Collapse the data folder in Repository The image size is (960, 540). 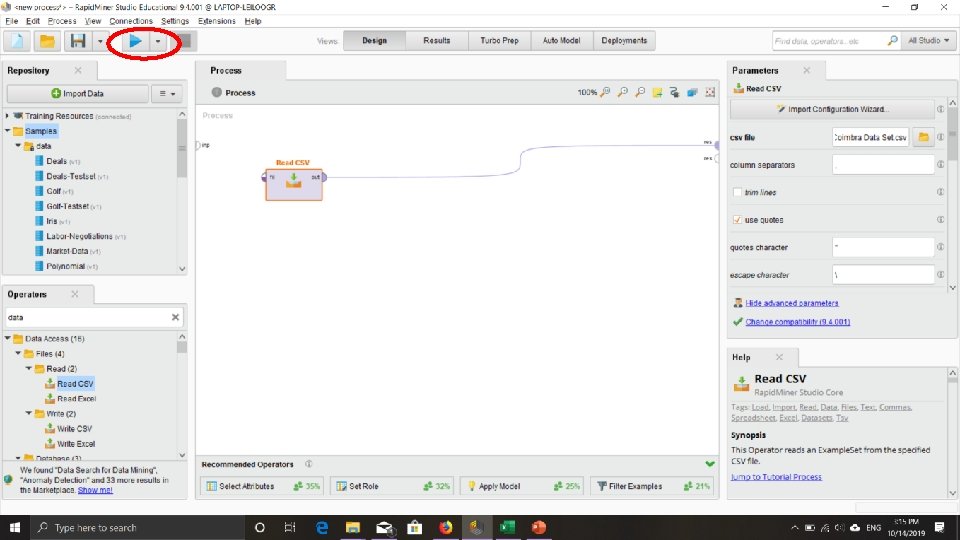coord(18,146)
